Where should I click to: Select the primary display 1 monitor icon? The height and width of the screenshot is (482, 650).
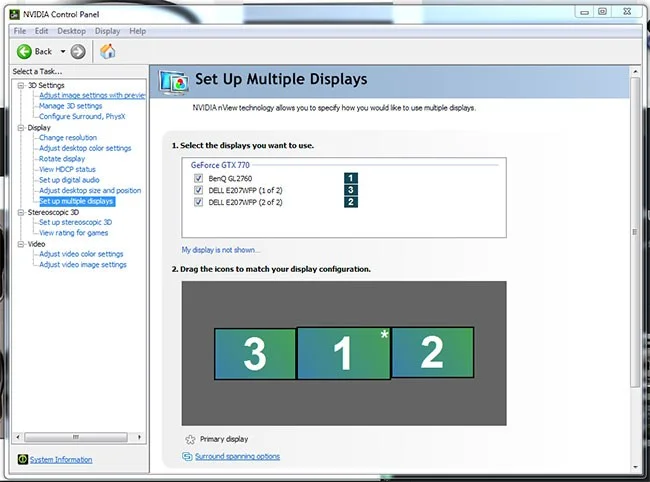click(343, 353)
